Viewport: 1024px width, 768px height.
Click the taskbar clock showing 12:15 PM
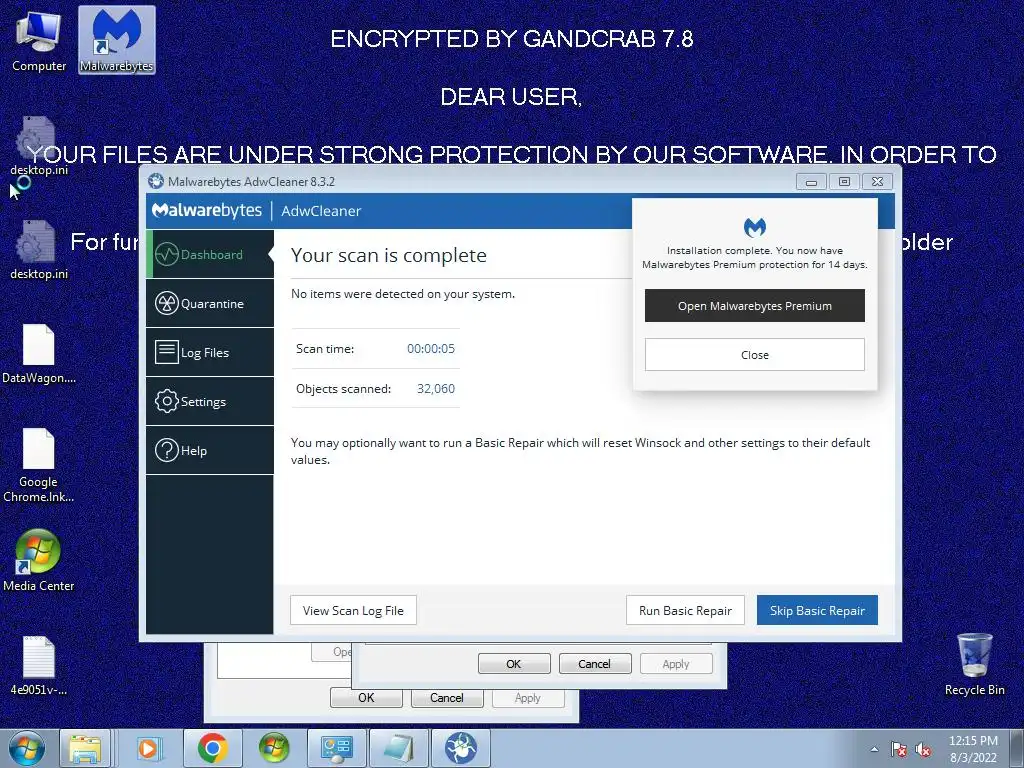[x=973, y=749]
